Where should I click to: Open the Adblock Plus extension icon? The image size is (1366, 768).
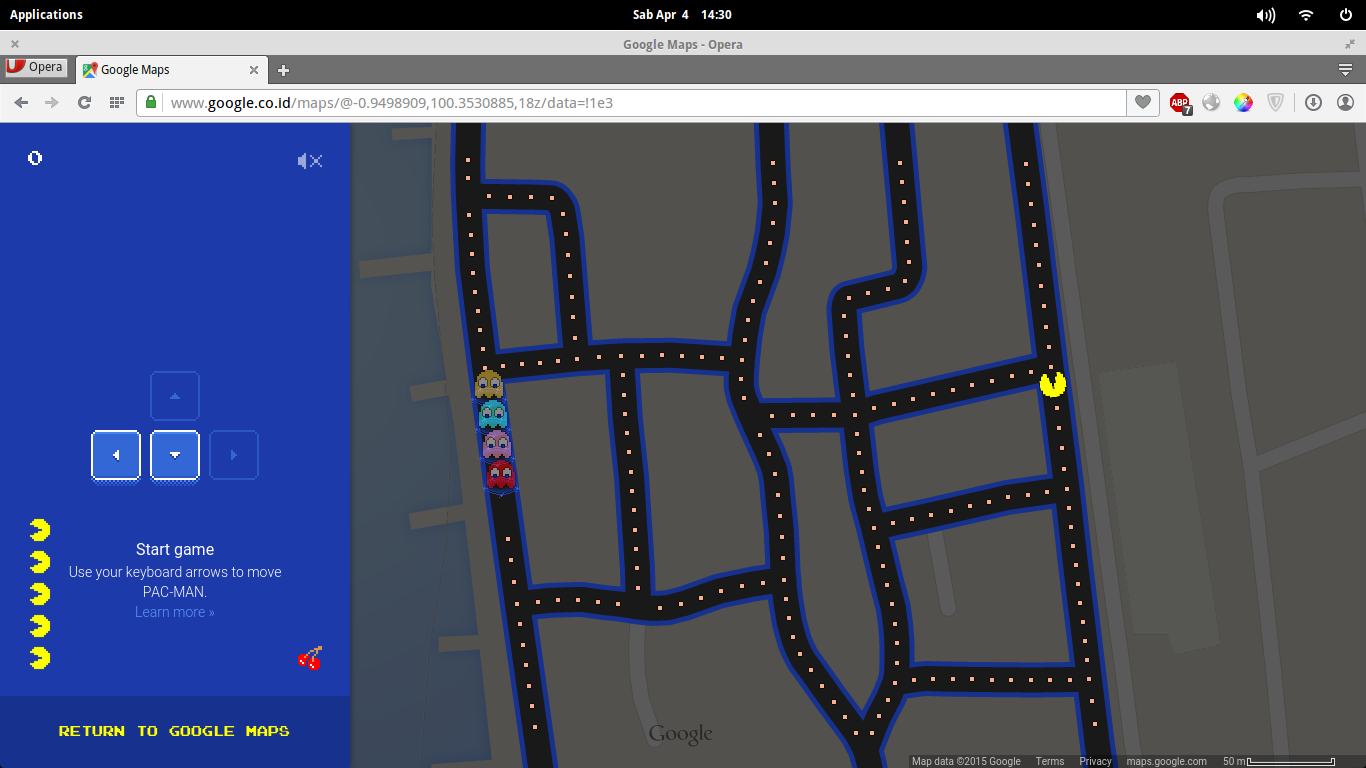click(x=1180, y=102)
